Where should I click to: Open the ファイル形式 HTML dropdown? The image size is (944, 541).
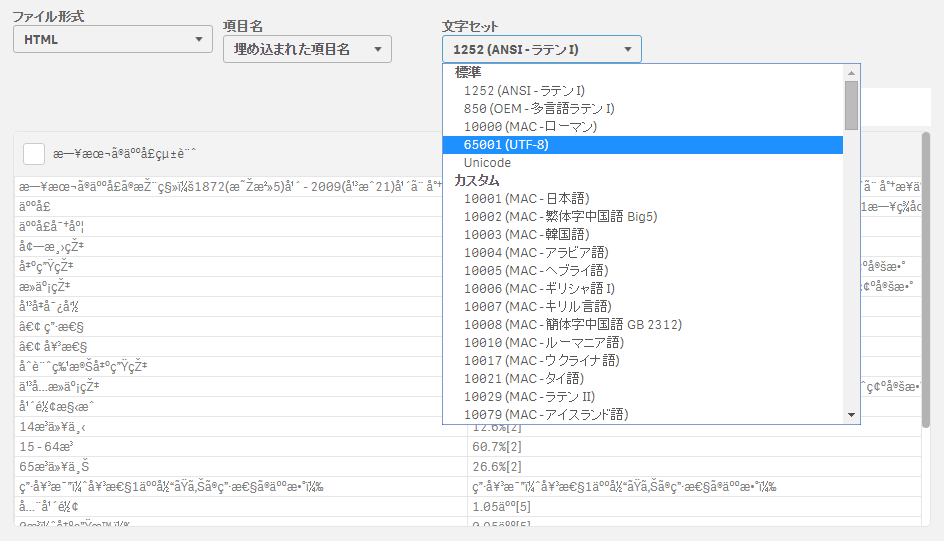pos(112,40)
